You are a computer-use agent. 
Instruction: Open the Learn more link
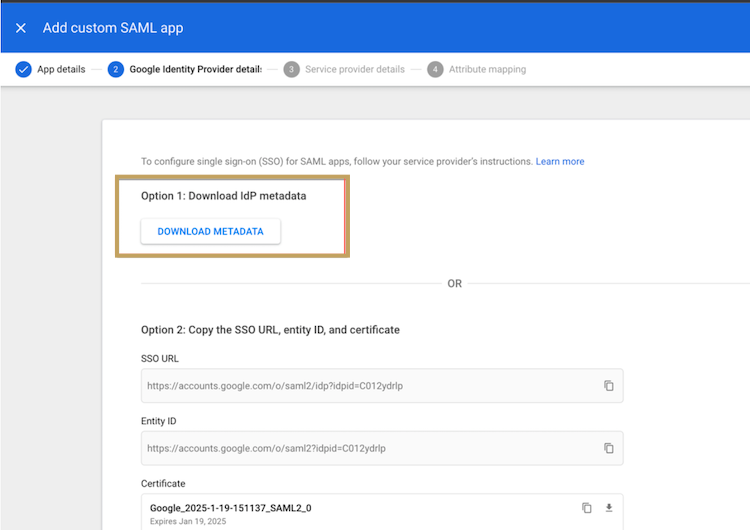pyautogui.click(x=560, y=162)
